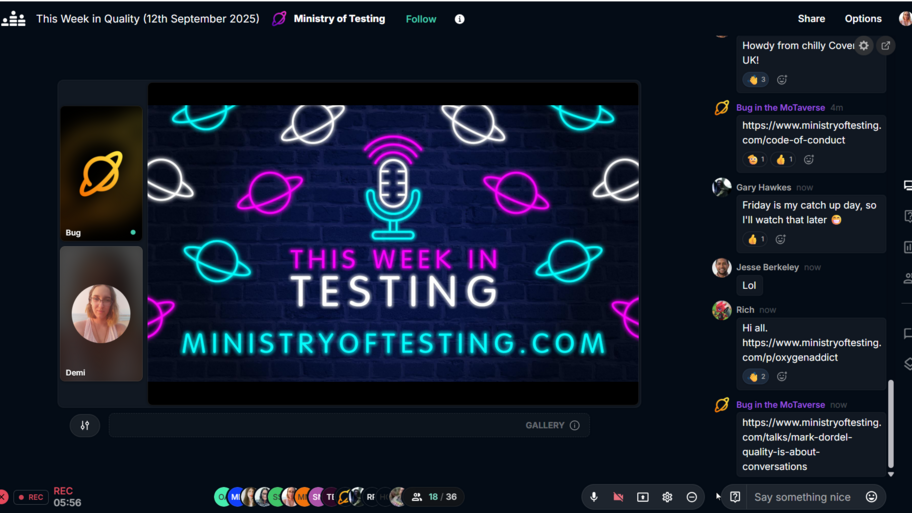Open the code-of-conduct link in chat
The height and width of the screenshot is (513, 912).
pos(811,133)
